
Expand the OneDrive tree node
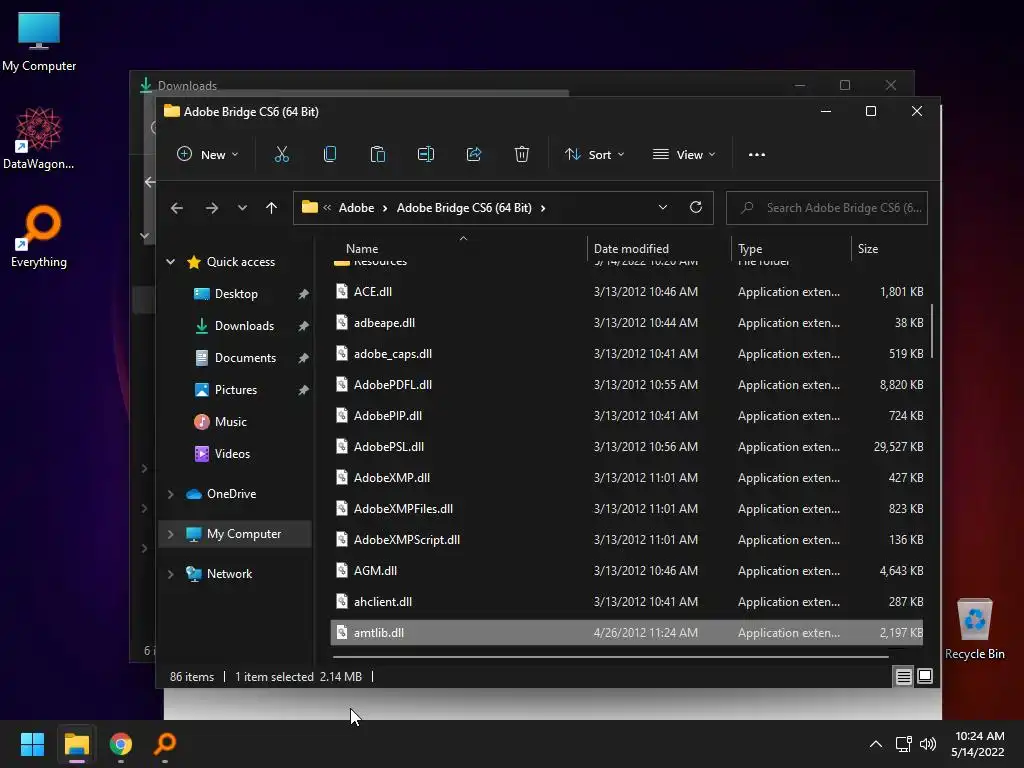tap(170, 494)
